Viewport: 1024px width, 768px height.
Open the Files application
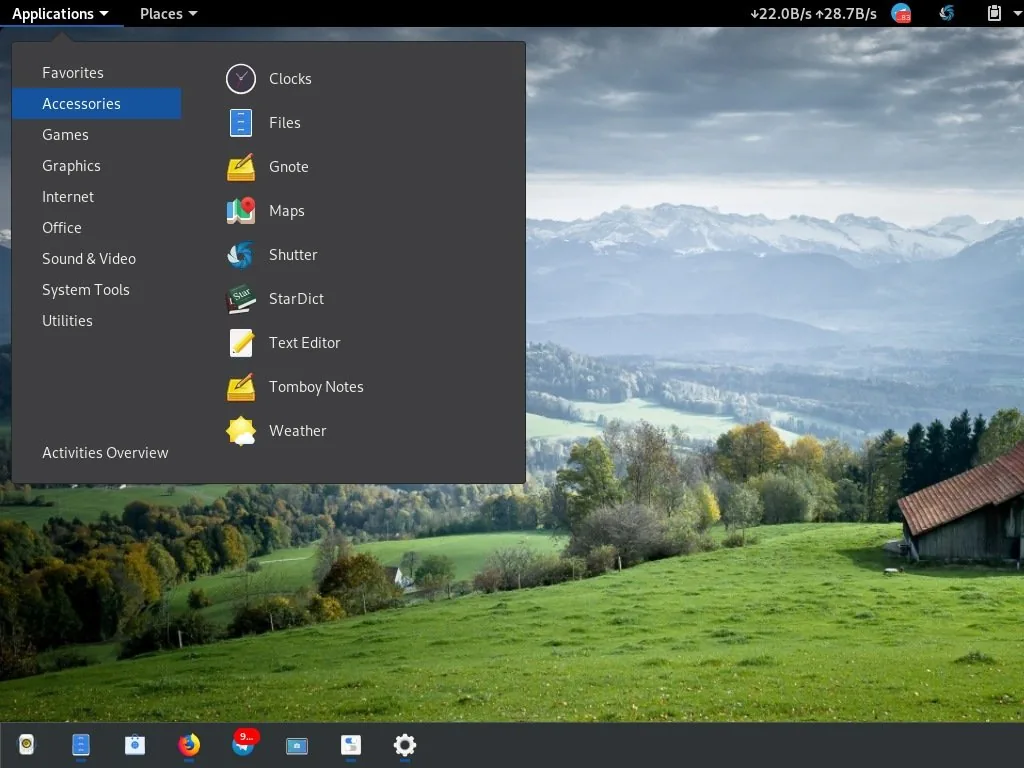[x=285, y=122]
